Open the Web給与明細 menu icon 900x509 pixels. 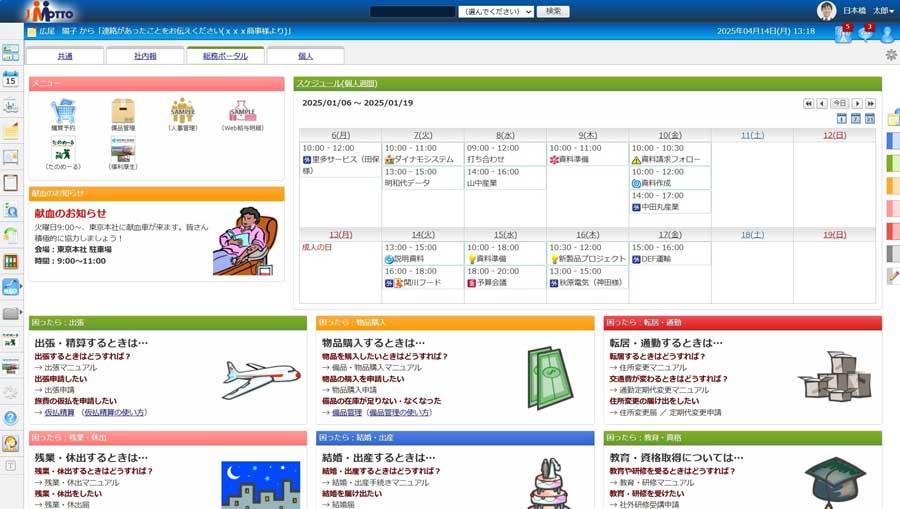coord(242,112)
